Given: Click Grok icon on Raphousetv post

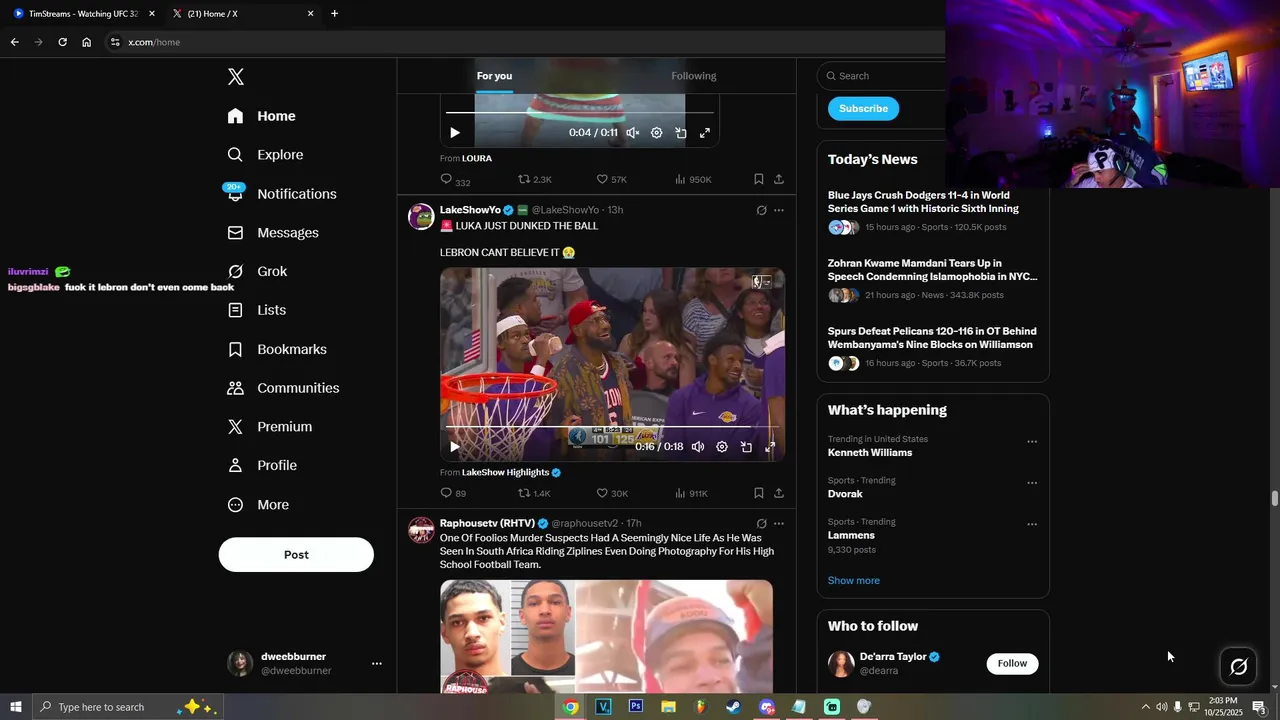Looking at the screenshot, I should [762, 524].
